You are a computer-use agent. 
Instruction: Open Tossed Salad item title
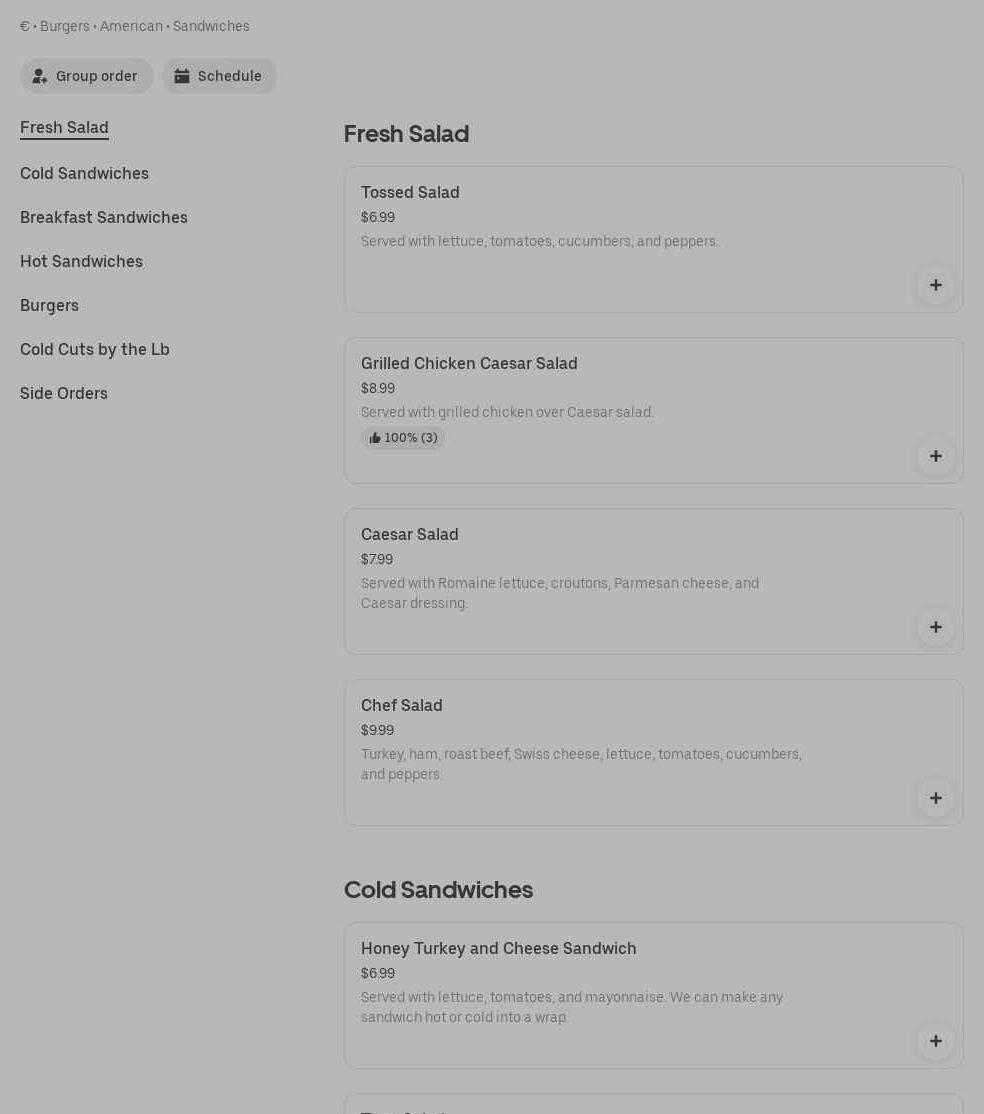pyautogui.click(x=410, y=192)
